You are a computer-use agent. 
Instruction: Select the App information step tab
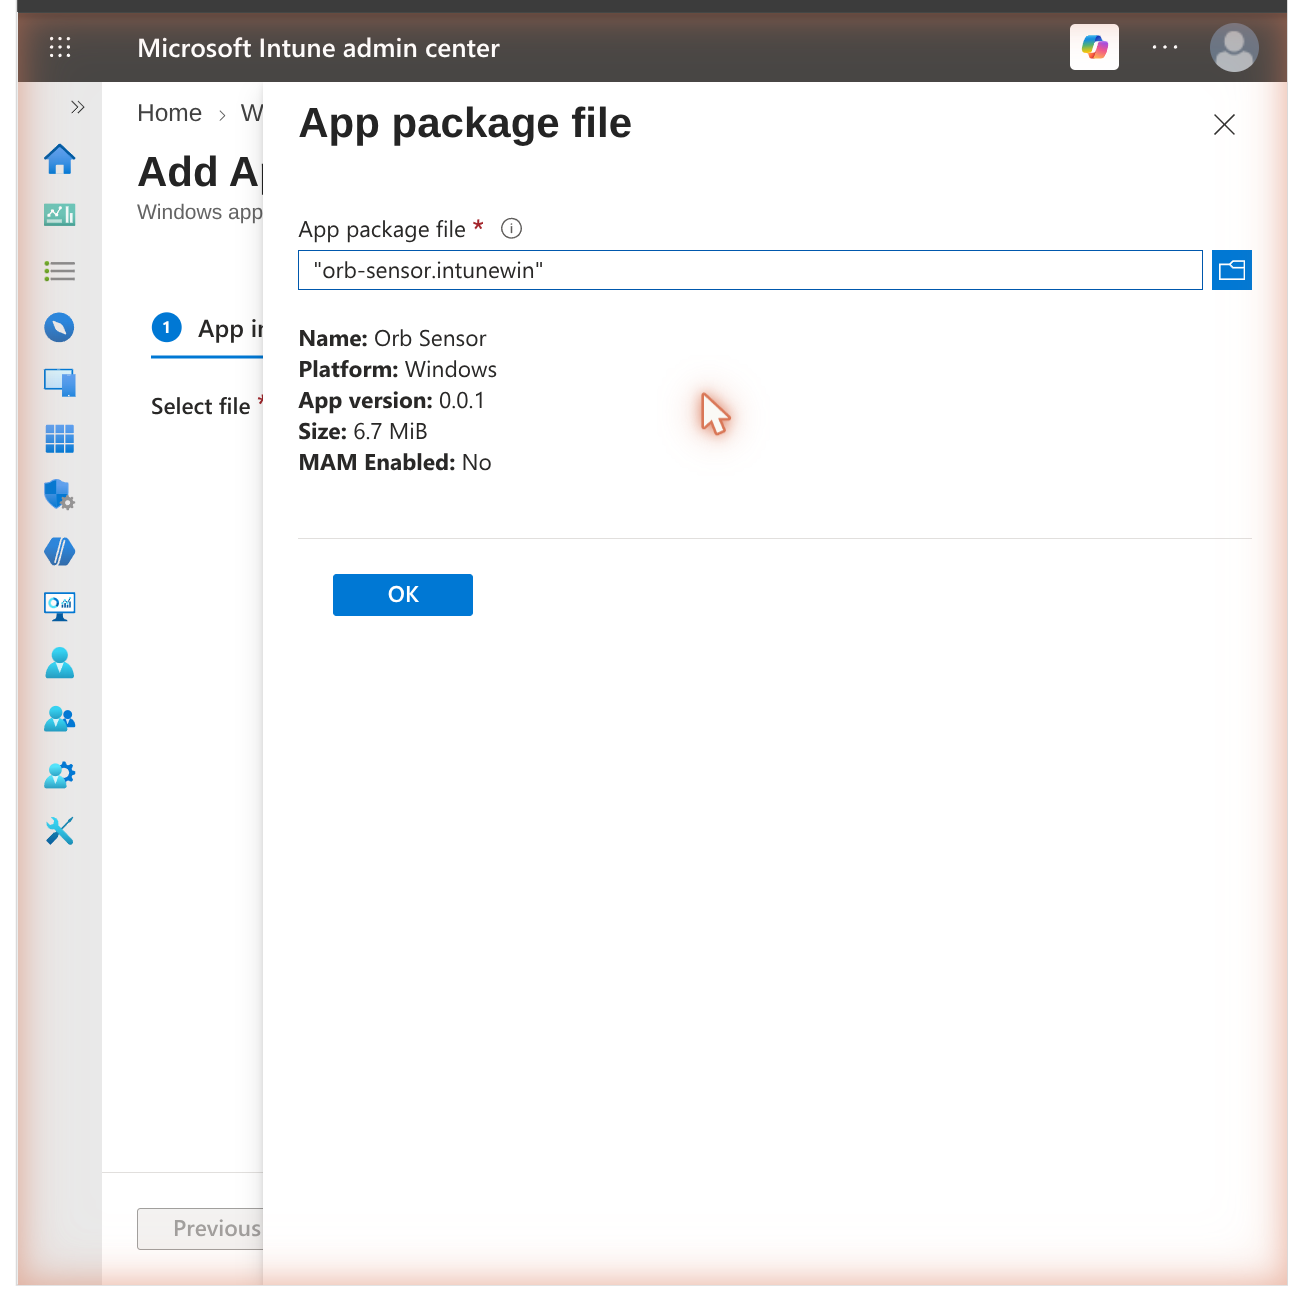pyautogui.click(x=208, y=328)
